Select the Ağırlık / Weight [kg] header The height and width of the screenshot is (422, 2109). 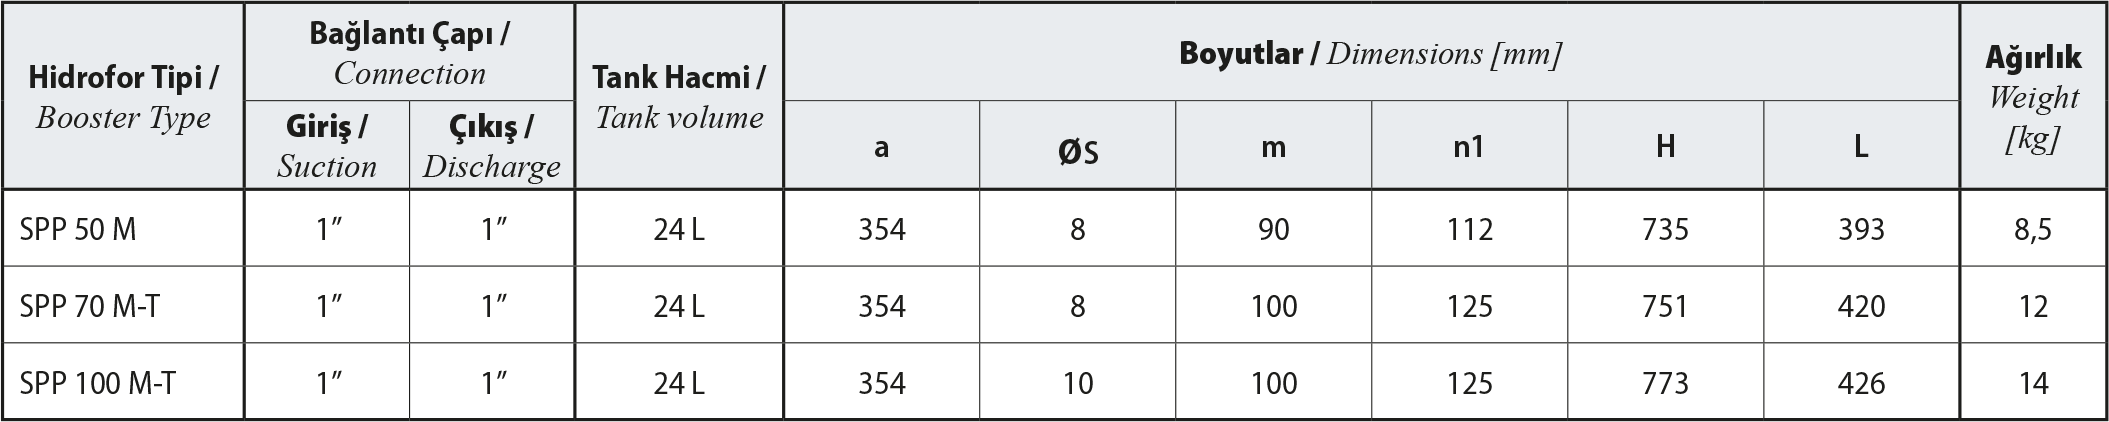[x=2033, y=97]
